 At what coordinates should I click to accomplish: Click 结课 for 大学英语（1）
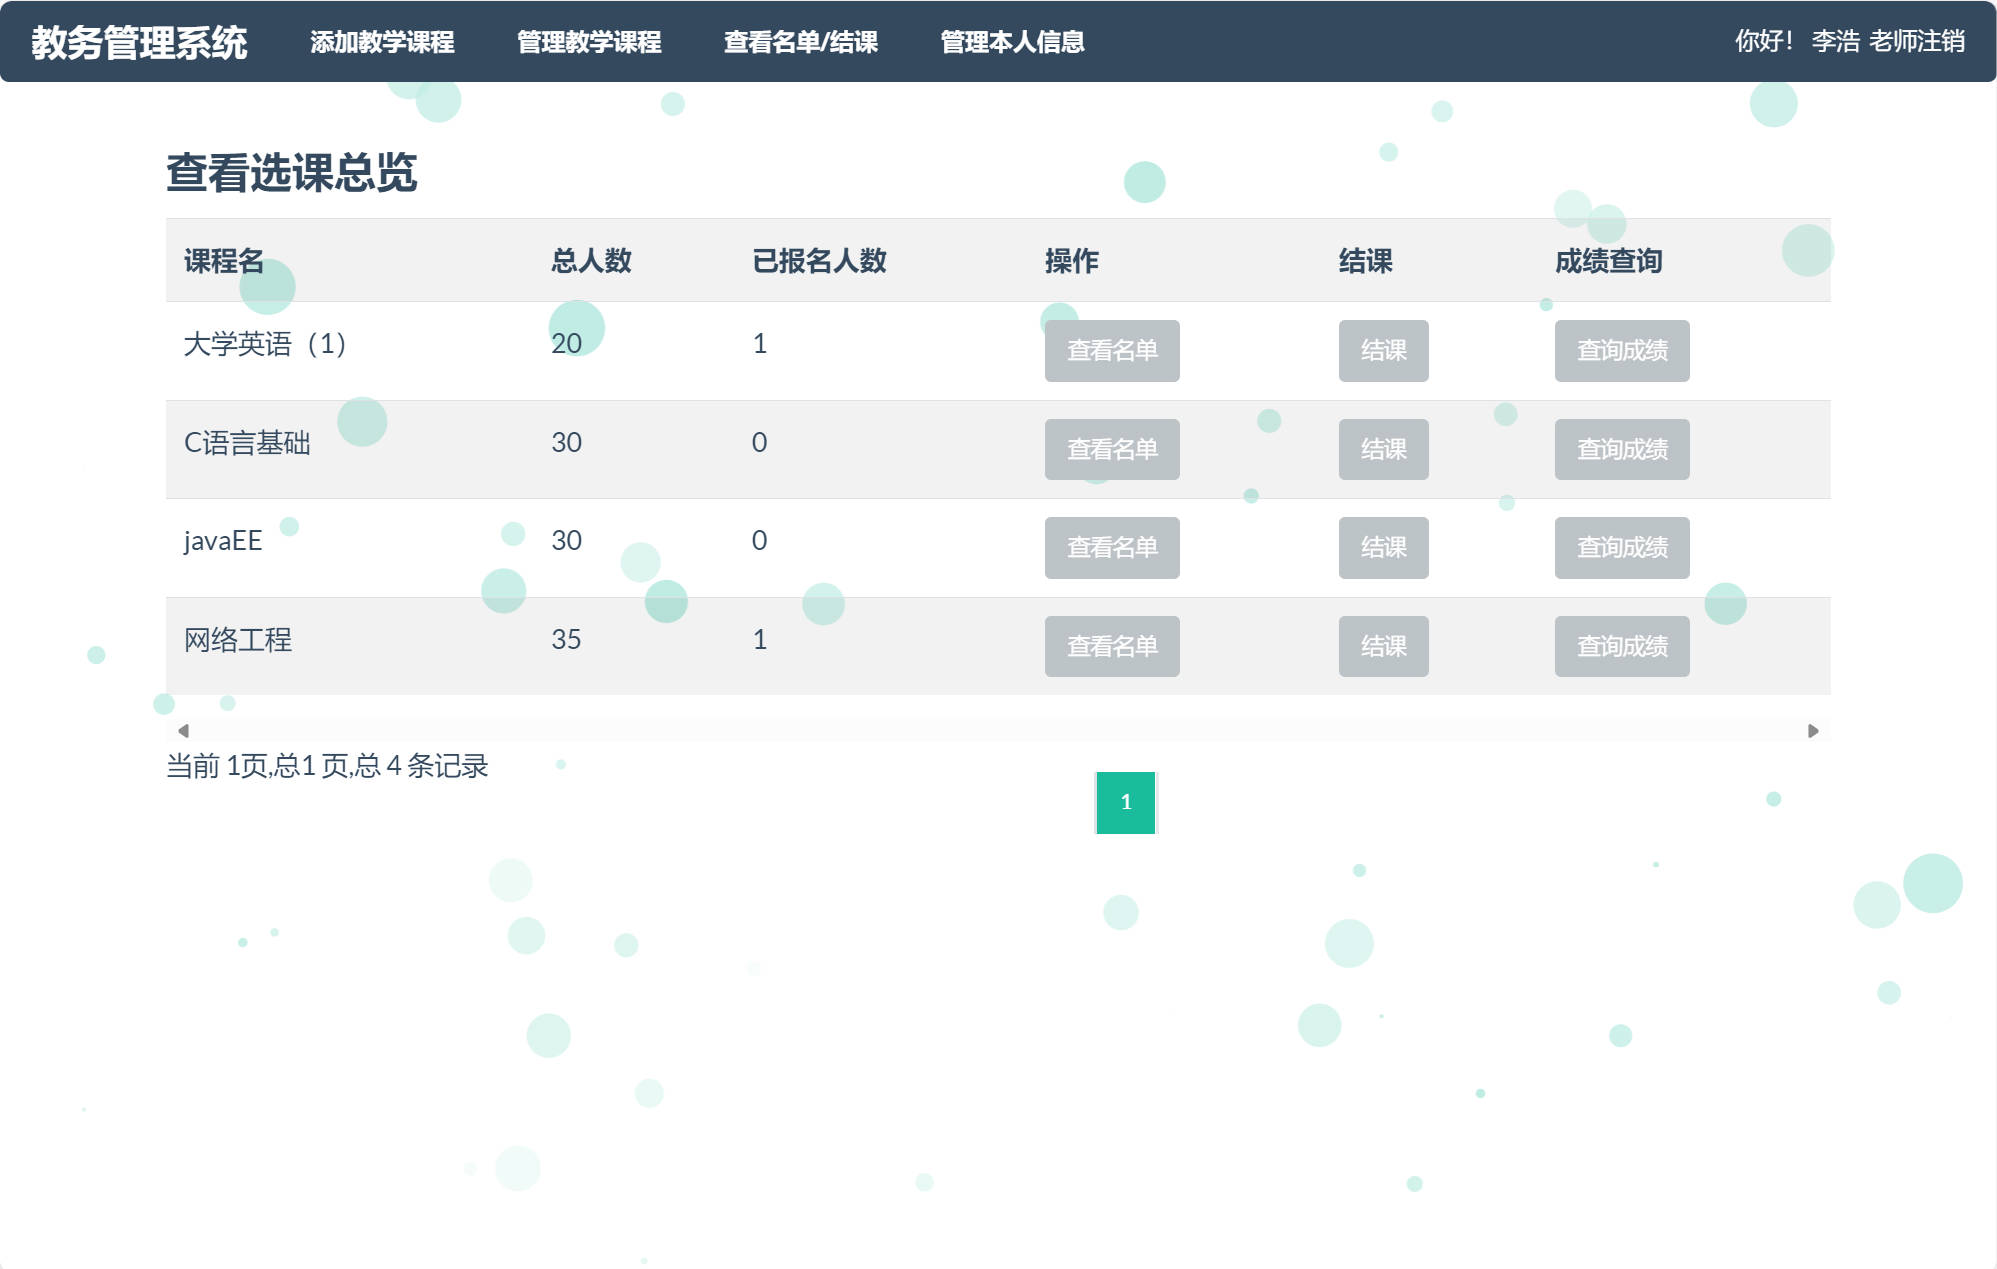1383,350
